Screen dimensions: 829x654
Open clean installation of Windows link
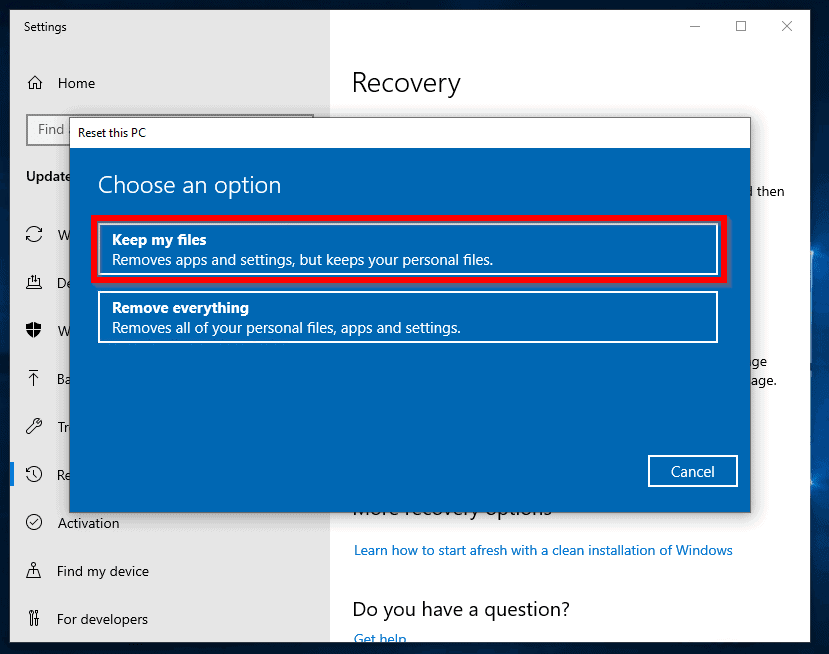coord(543,550)
